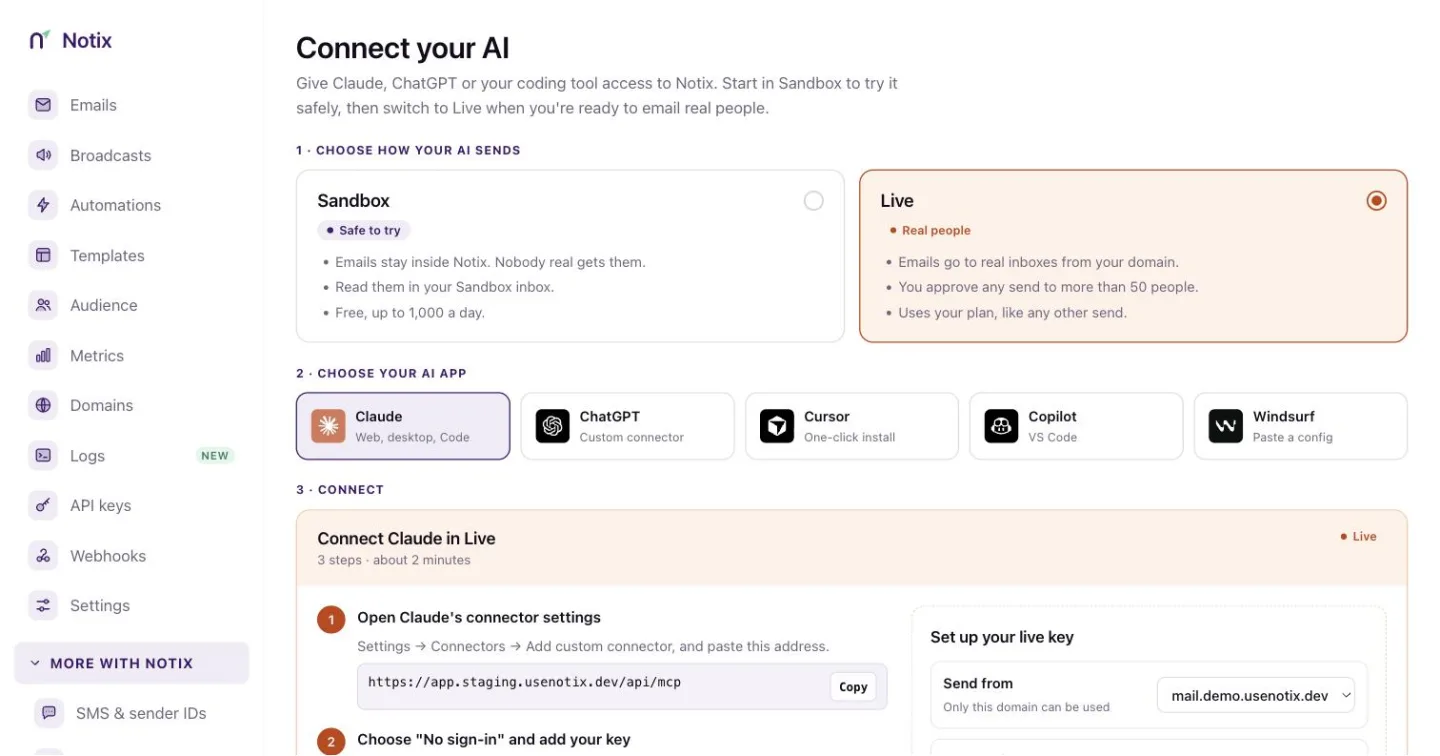Click the Broadcasts megaphone icon
This screenshot has height=756, width=1440.
[x=43, y=155]
